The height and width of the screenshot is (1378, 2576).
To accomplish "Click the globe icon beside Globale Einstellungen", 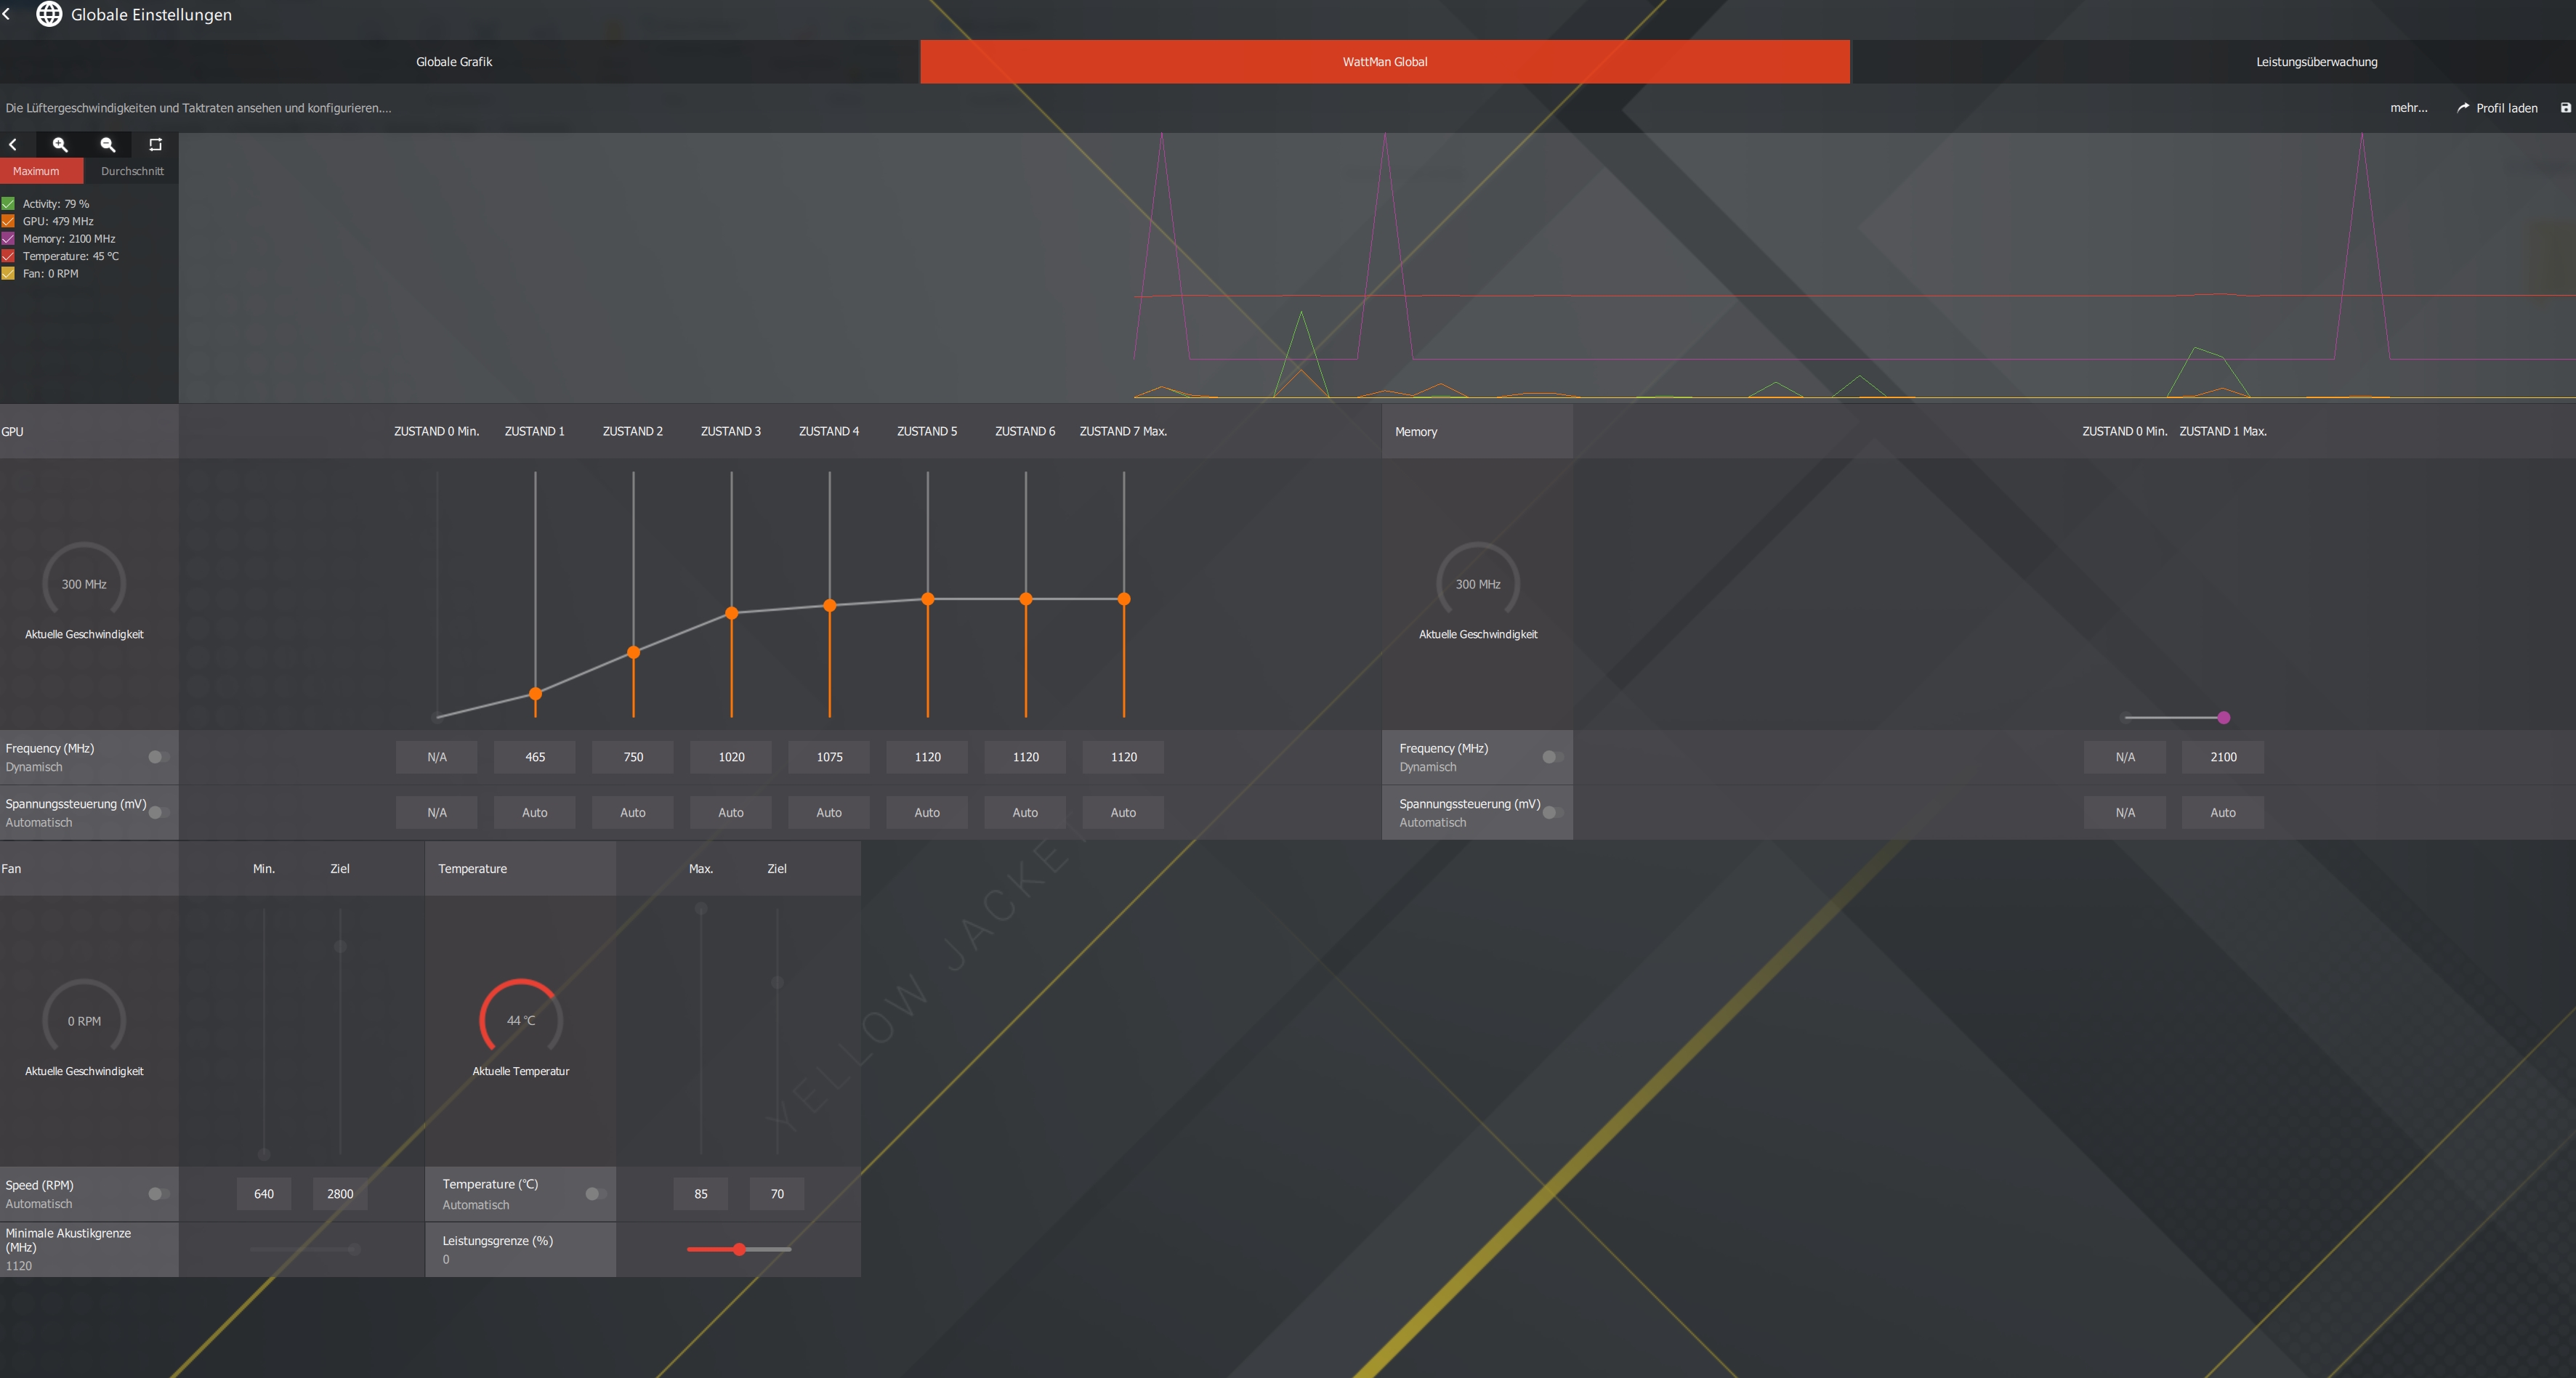I will [49, 14].
